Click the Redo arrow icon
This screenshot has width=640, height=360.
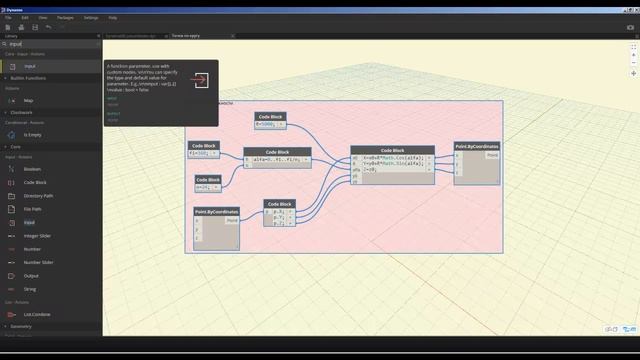62,27
